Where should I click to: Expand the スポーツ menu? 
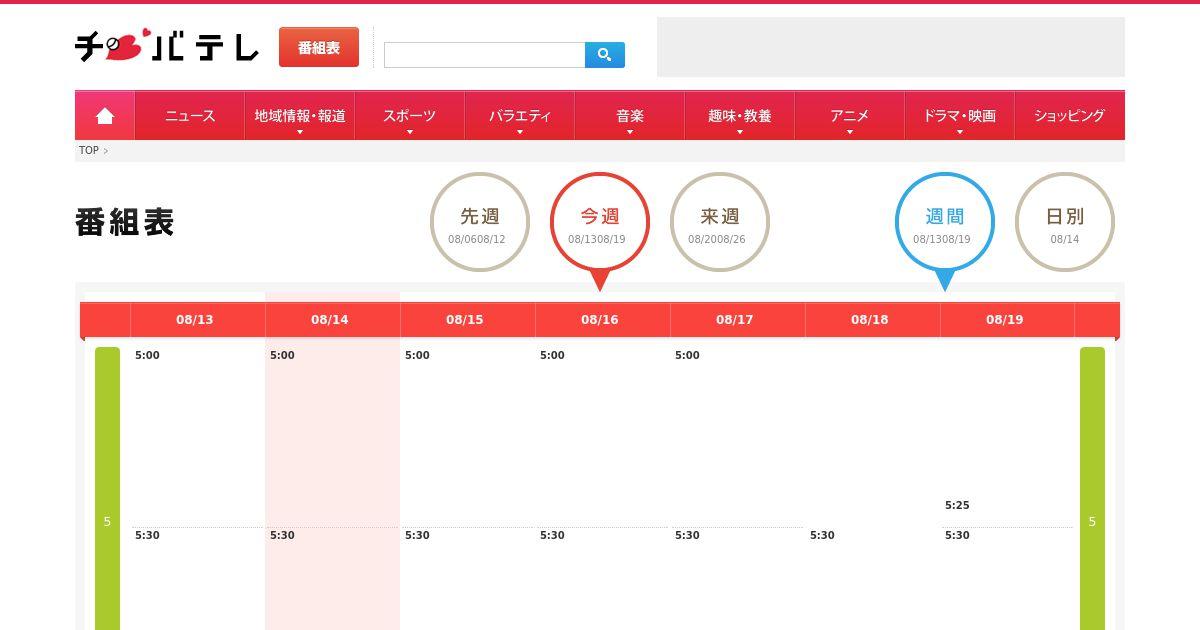(x=410, y=116)
